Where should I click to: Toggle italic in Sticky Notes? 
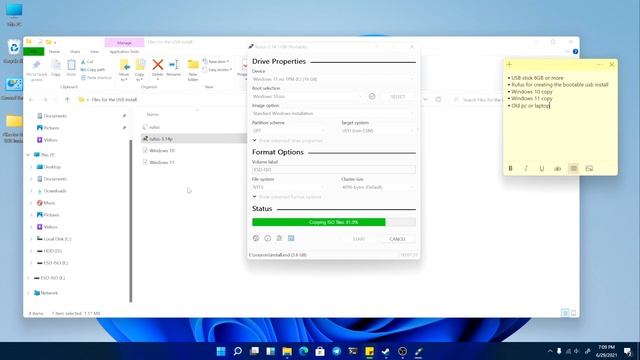click(x=526, y=168)
